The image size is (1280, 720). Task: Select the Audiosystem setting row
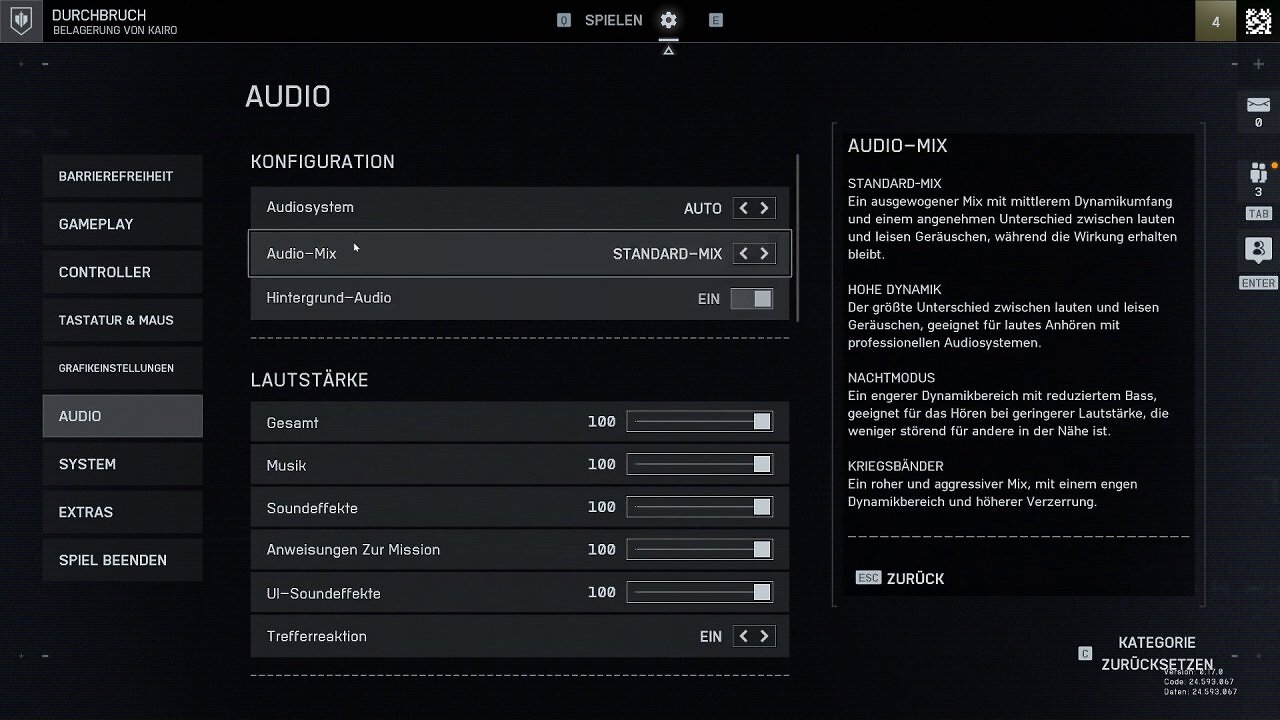coord(520,208)
